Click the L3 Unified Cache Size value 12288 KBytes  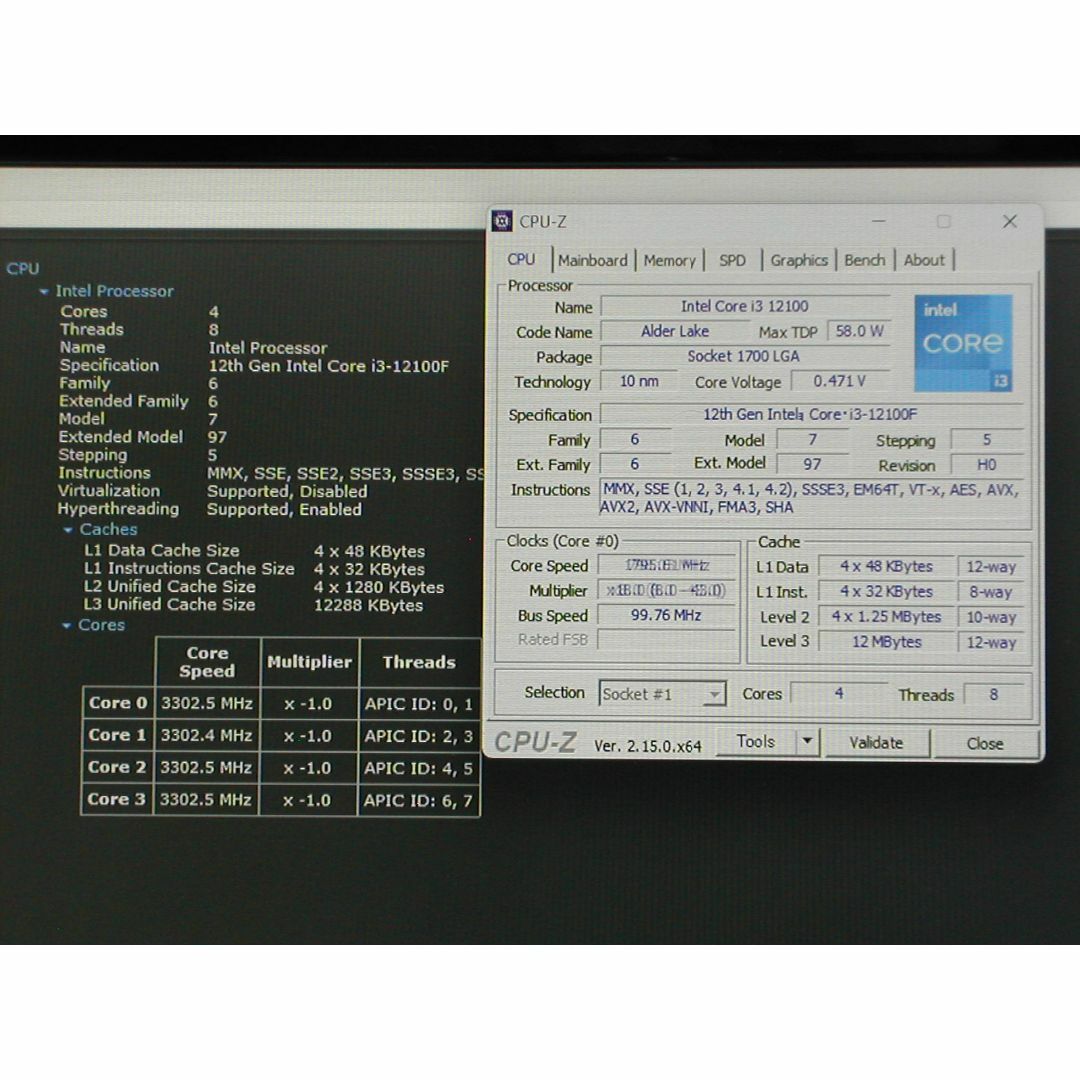coord(368,605)
